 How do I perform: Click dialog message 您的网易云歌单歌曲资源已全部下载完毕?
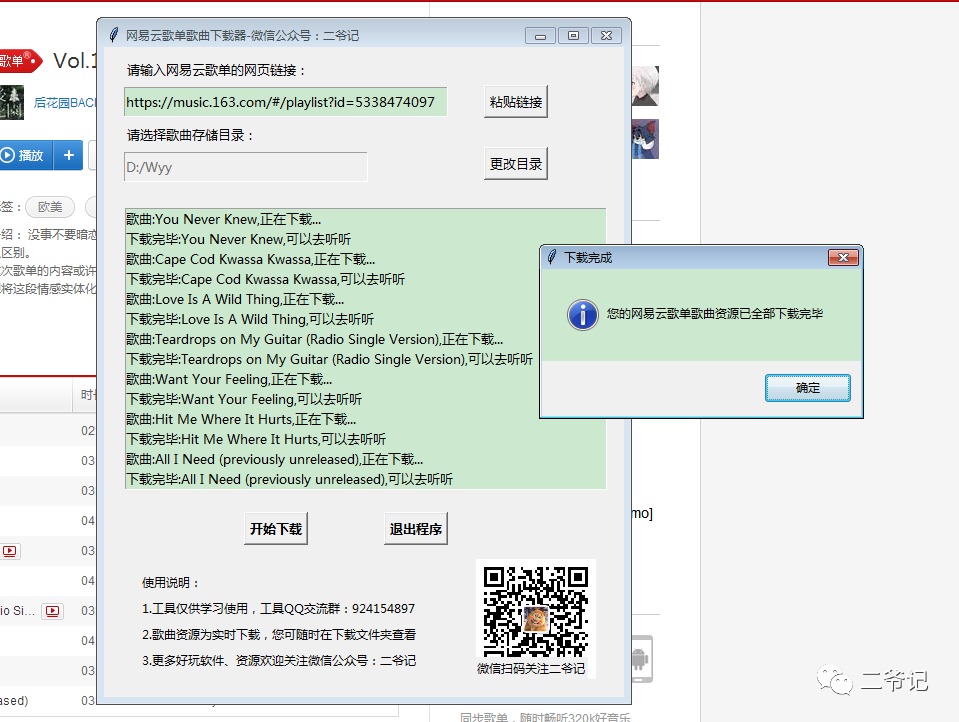pos(714,314)
